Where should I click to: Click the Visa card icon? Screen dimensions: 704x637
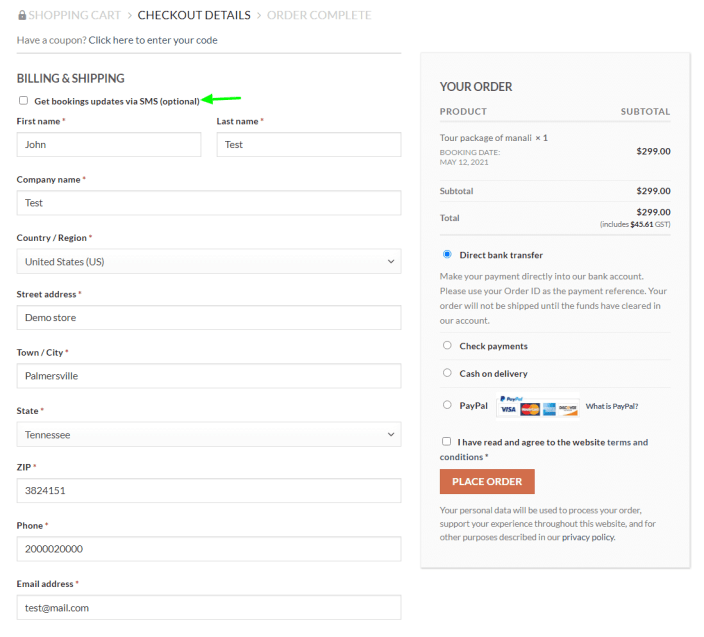[x=509, y=409]
